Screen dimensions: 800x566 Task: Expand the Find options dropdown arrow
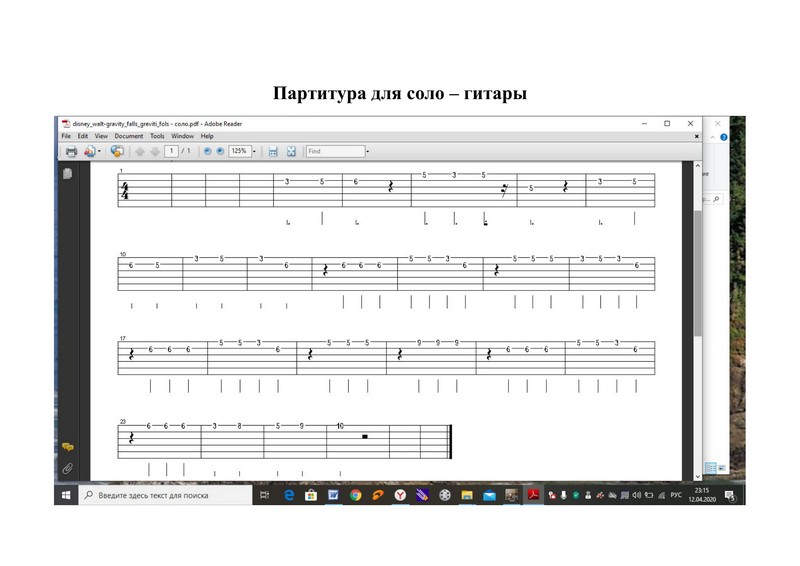pos(367,151)
